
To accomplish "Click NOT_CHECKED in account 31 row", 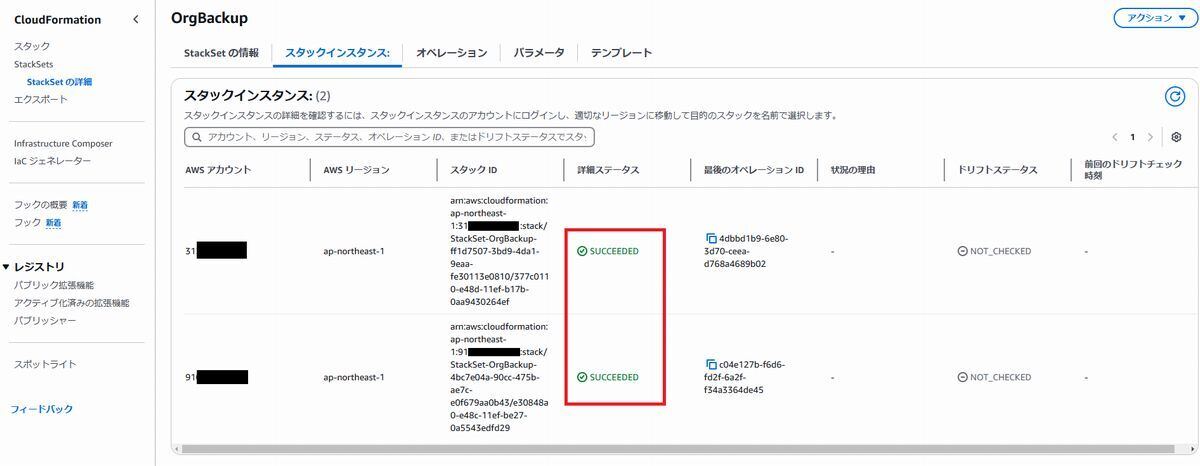I will [x=994, y=251].
